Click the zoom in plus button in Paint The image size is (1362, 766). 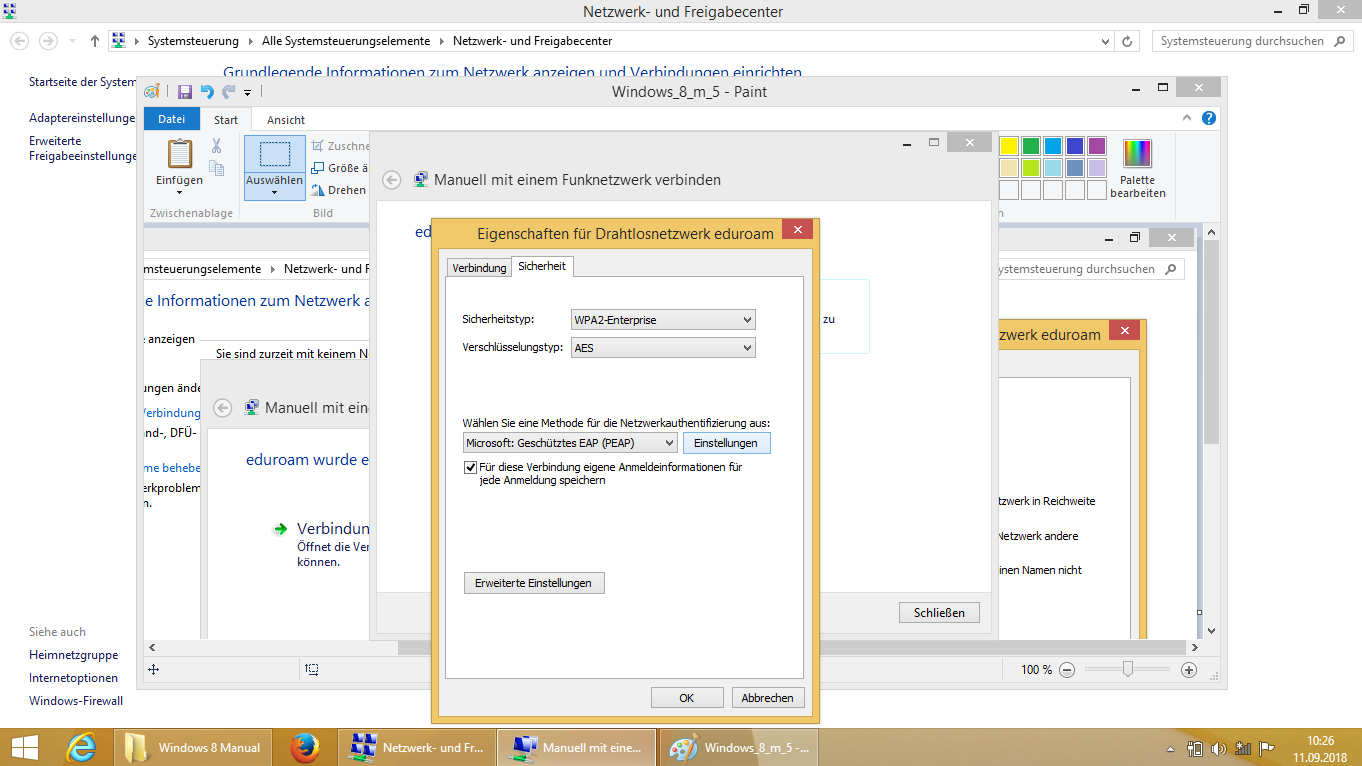(x=1189, y=670)
